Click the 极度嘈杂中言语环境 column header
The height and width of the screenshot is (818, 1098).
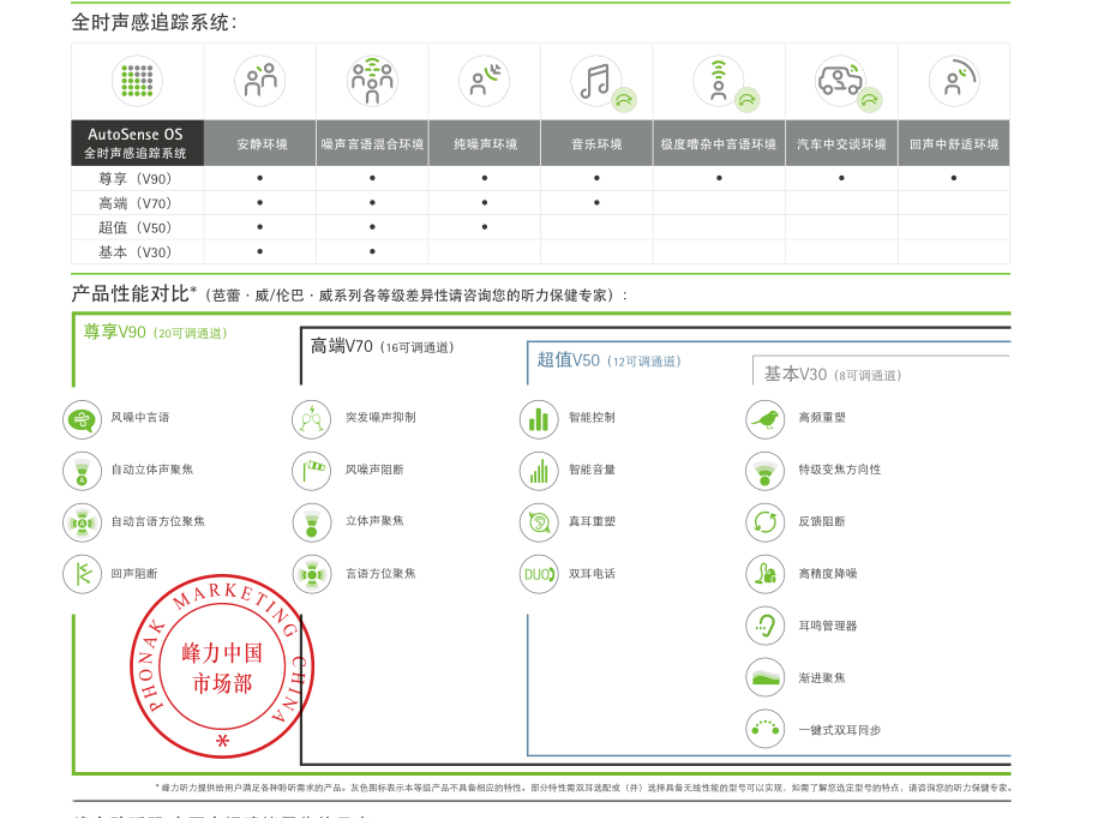pyautogui.click(x=719, y=143)
